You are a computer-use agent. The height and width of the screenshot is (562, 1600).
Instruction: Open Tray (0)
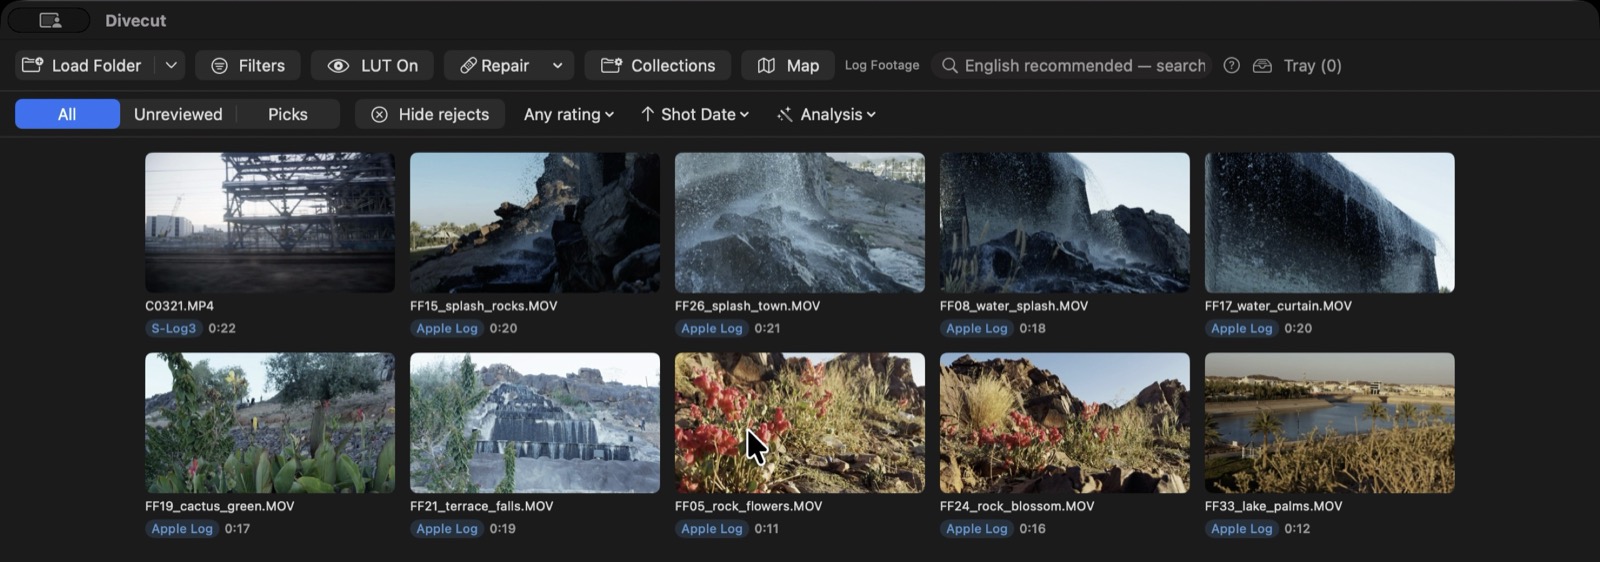(x=1312, y=65)
